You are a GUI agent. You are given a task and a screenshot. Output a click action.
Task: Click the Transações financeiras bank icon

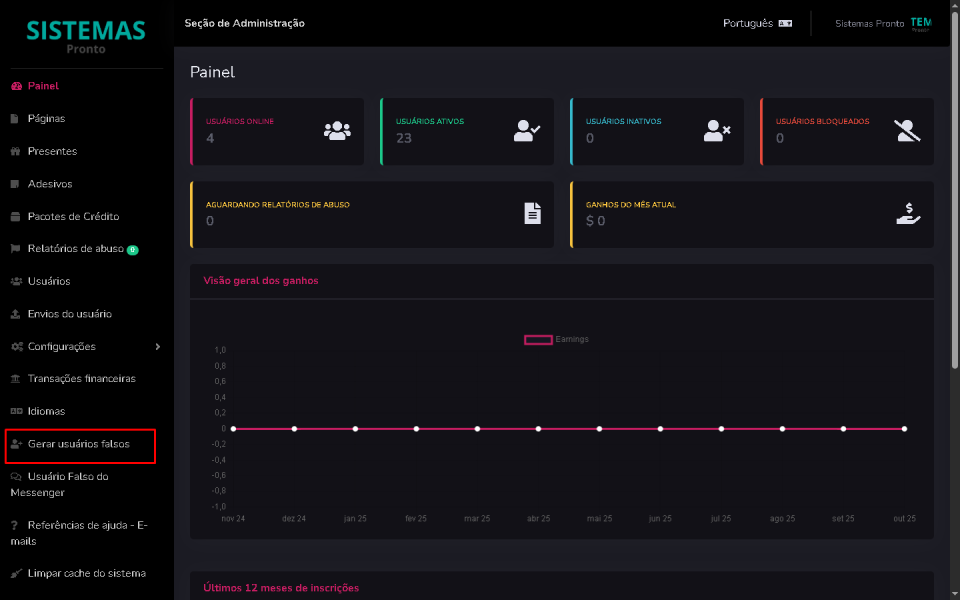(18, 378)
